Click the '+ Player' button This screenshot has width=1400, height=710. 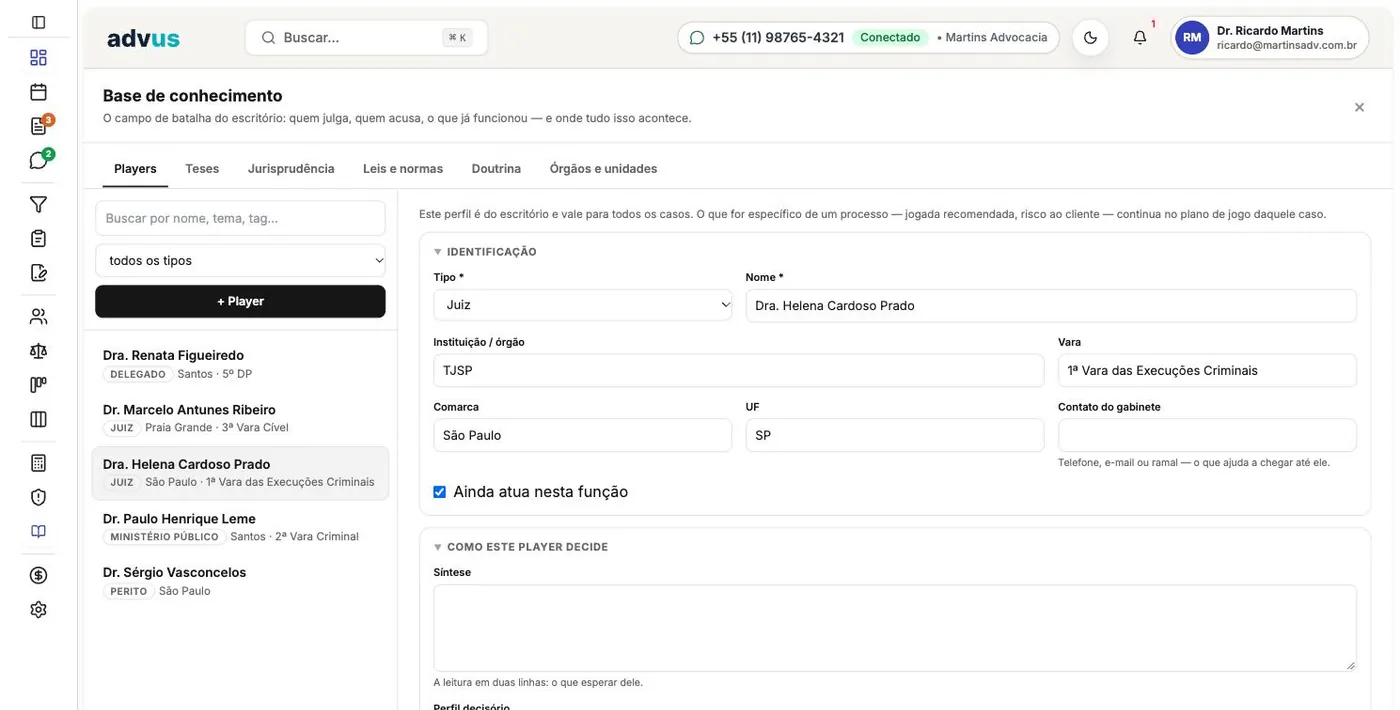click(x=240, y=301)
